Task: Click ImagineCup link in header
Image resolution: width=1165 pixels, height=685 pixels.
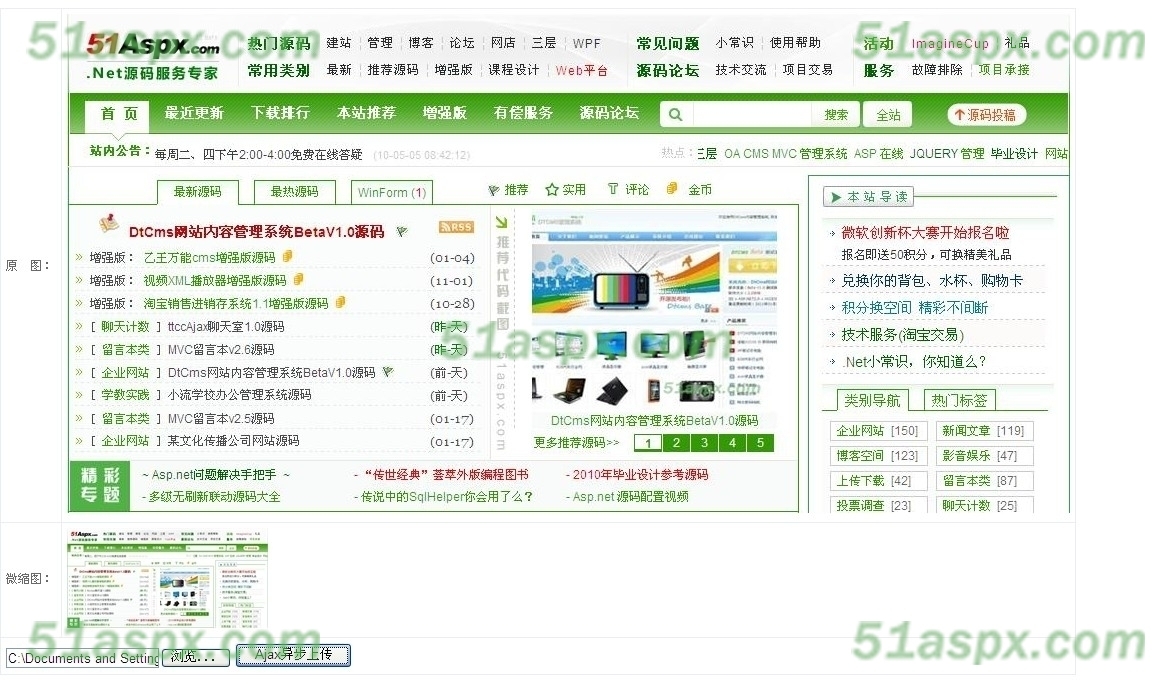Action: coord(950,44)
